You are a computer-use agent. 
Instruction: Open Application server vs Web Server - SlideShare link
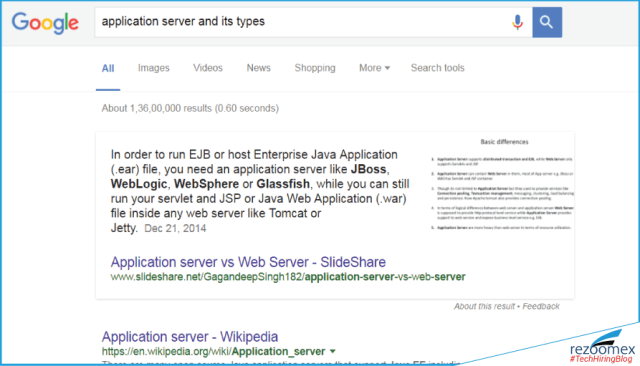click(x=248, y=262)
